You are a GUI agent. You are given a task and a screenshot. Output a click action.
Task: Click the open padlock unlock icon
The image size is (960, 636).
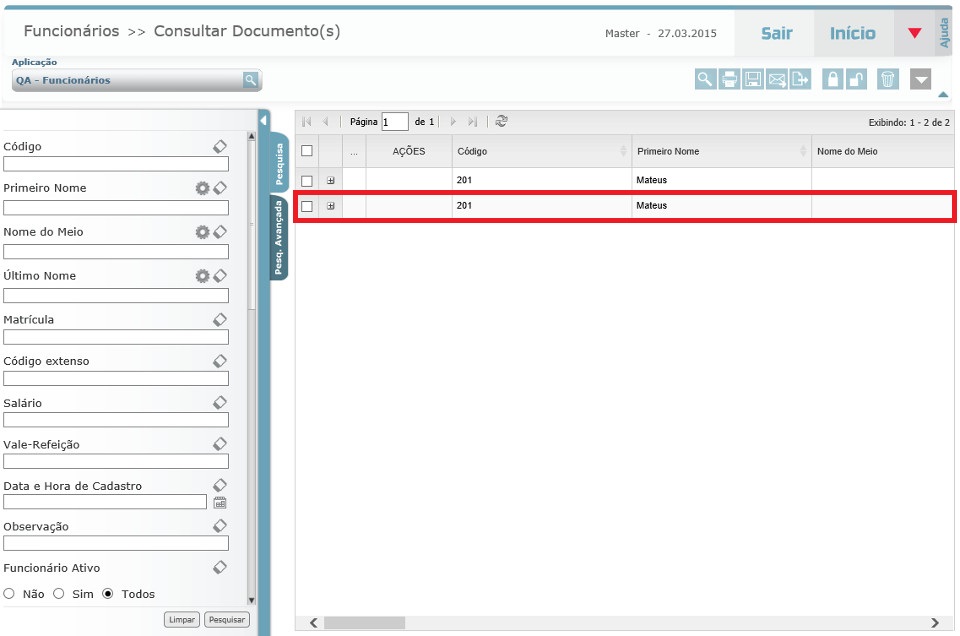[856, 80]
